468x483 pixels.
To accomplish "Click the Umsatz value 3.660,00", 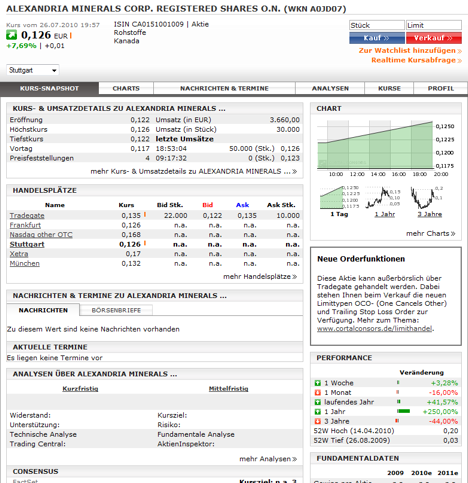I will click(x=285, y=120).
